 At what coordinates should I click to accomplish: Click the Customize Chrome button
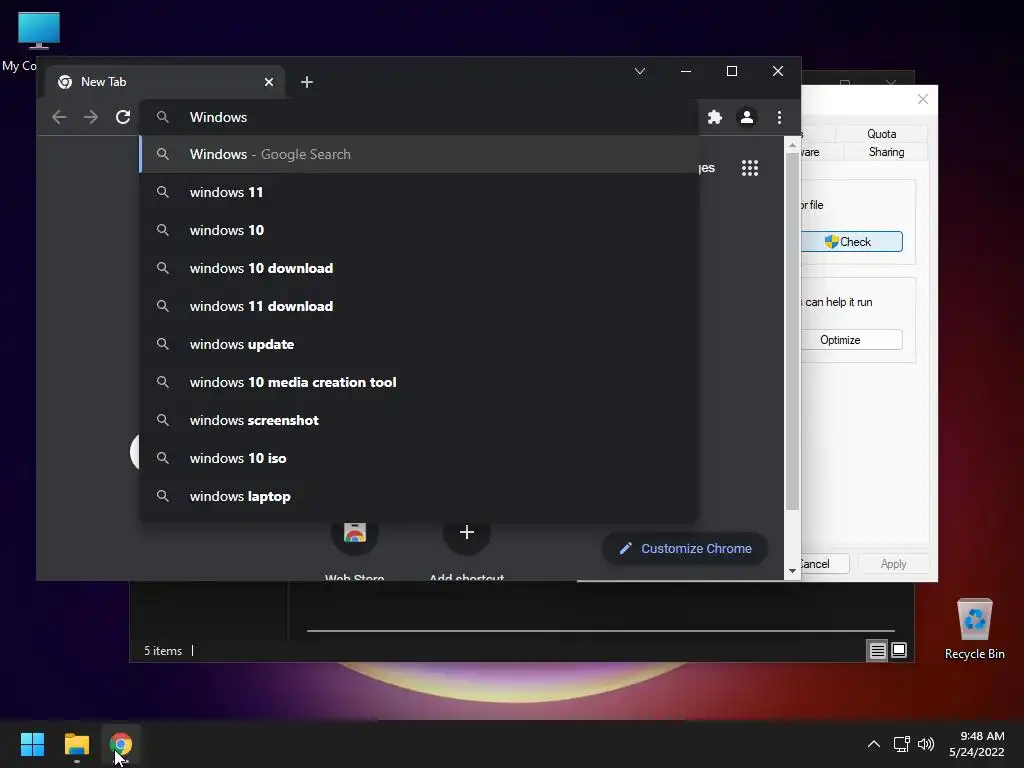(x=684, y=549)
